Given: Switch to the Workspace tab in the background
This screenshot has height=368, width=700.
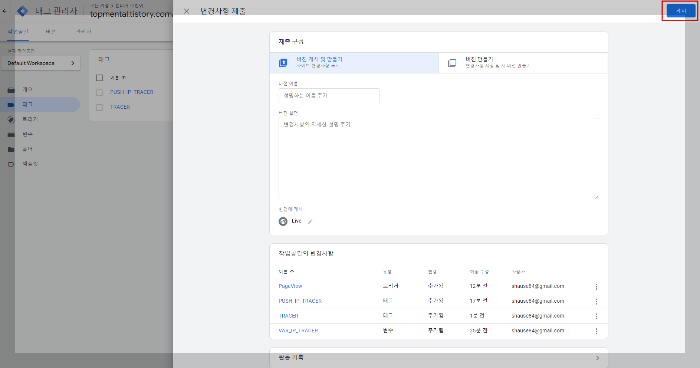Looking at the screenshot, I should click(18, 32).
